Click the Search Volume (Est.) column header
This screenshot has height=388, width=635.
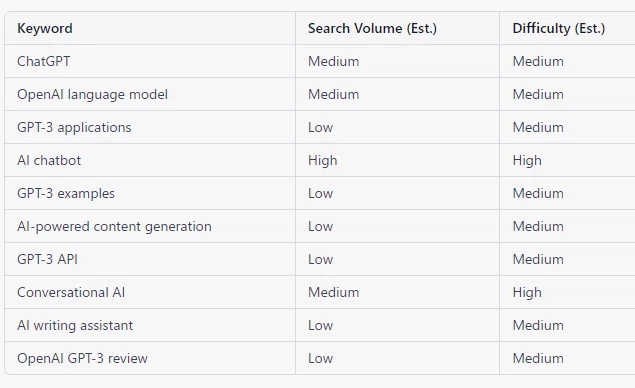372,28
